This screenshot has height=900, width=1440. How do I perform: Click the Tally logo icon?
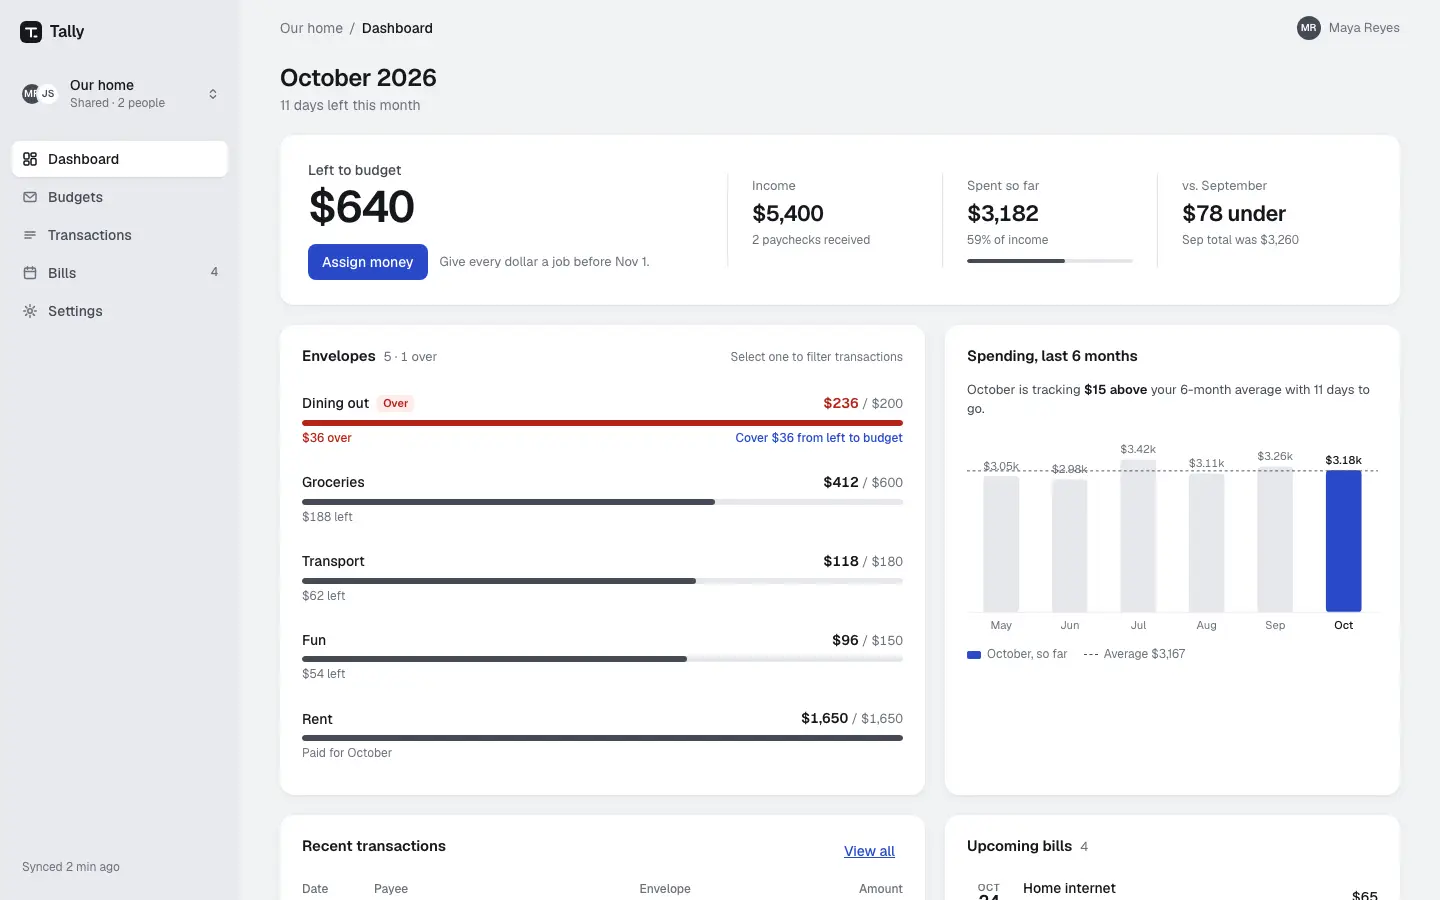[x=31, y=32]
